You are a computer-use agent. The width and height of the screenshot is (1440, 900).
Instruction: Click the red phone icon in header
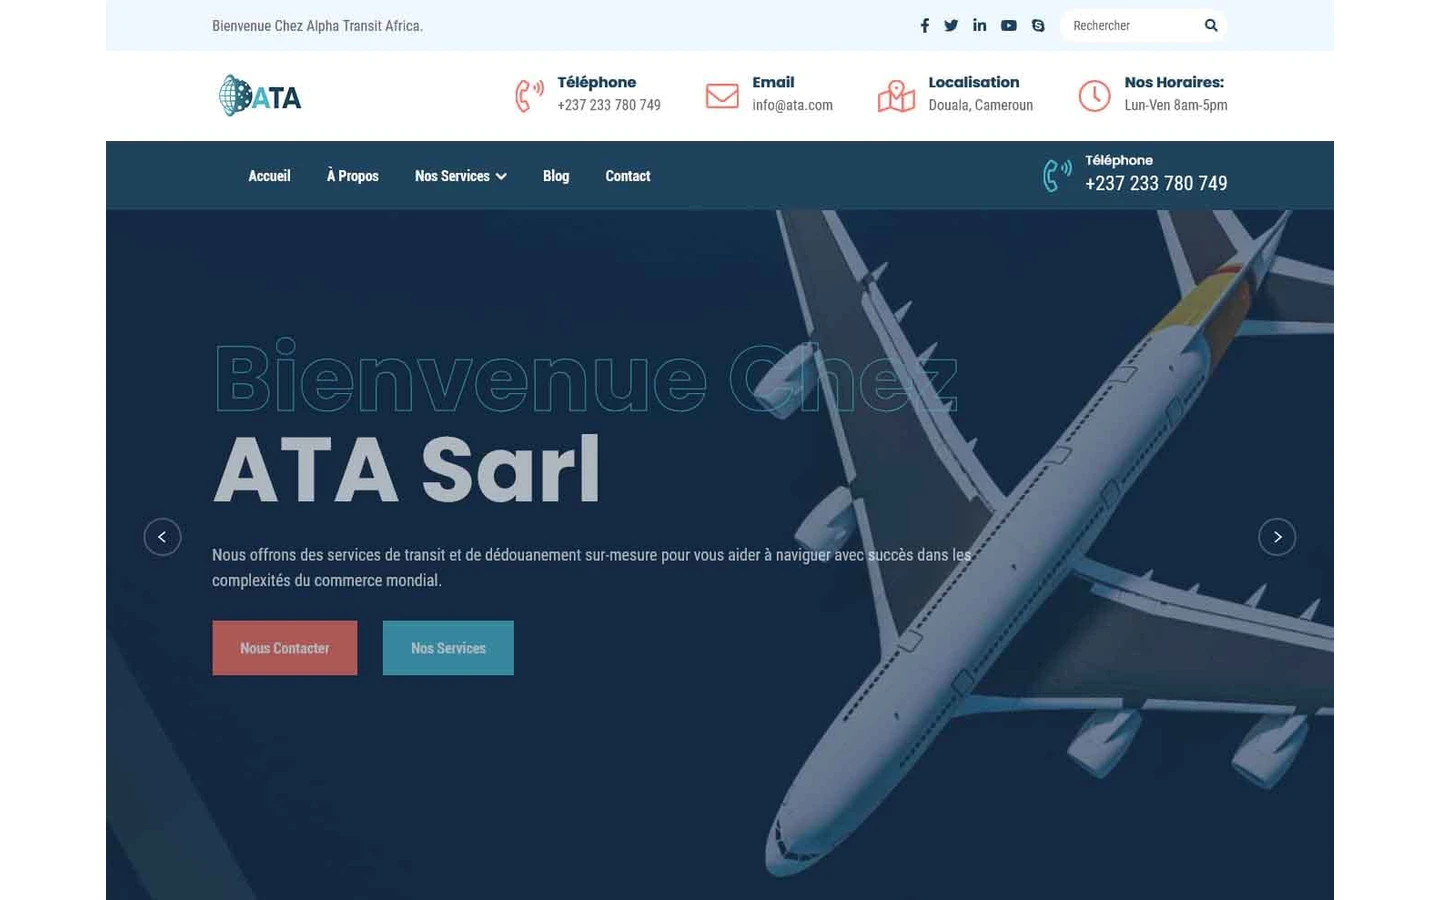coord(529,95)
